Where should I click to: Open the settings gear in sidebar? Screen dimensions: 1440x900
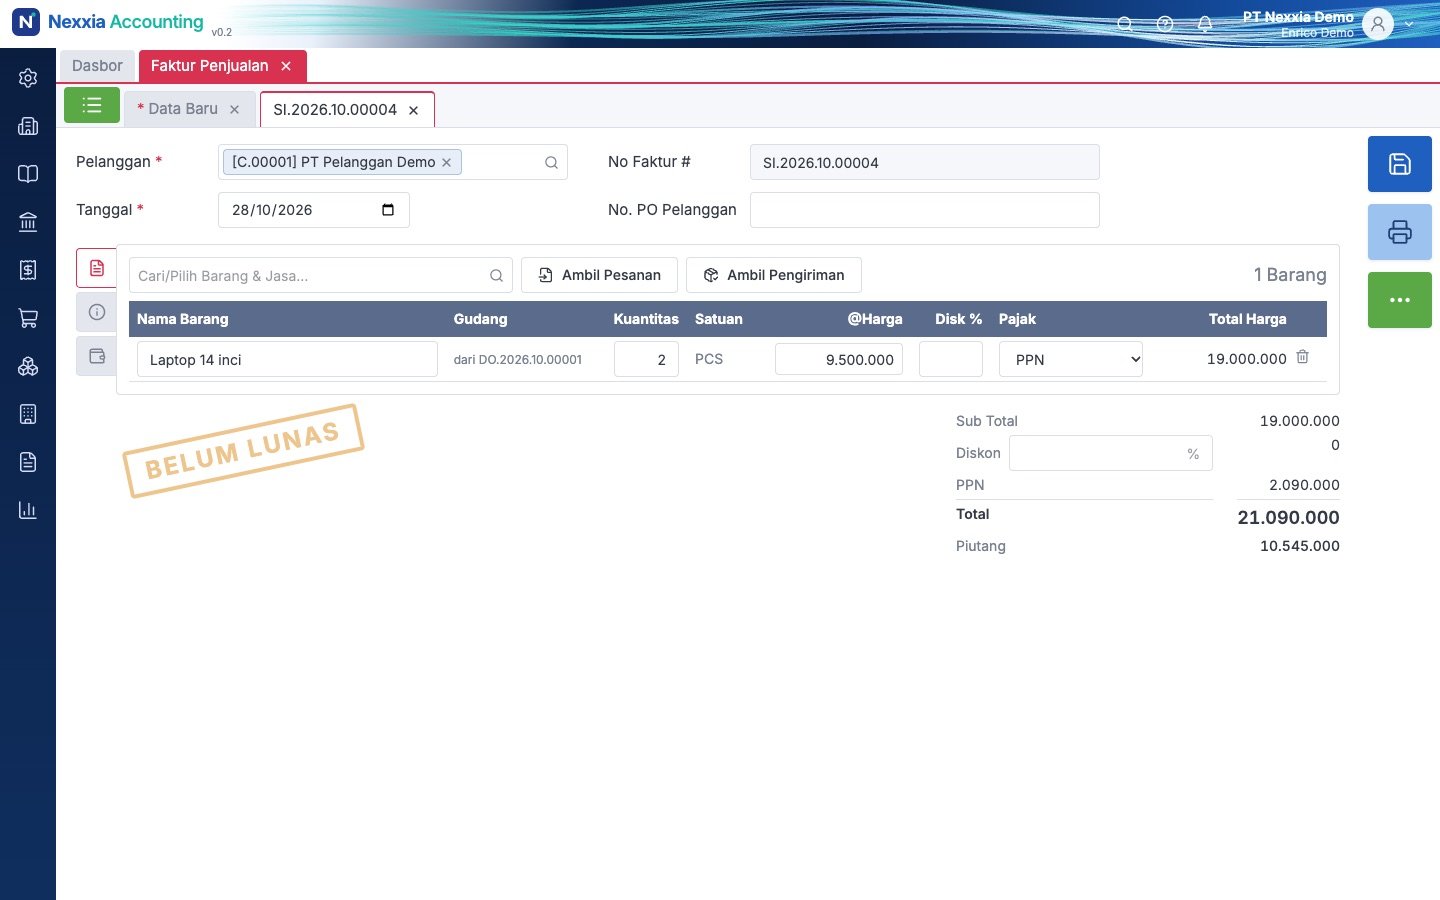click(28, 78)
